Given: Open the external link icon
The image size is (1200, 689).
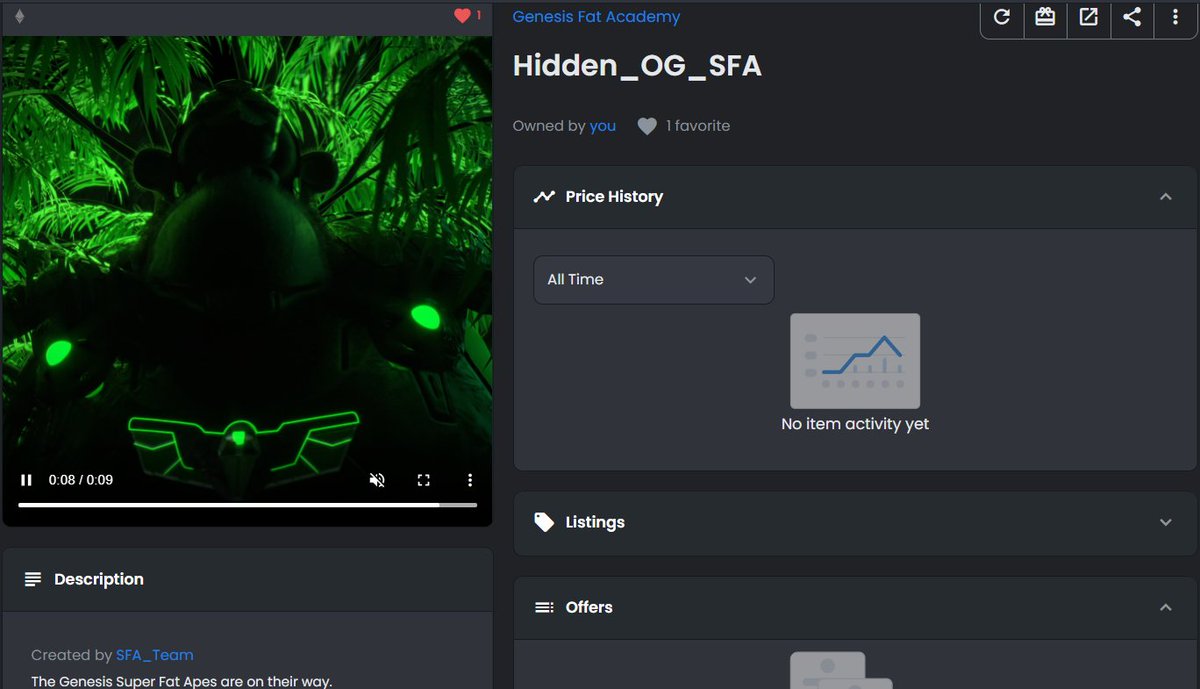Looking at the screenshot, I should [x=1089, y=17].
